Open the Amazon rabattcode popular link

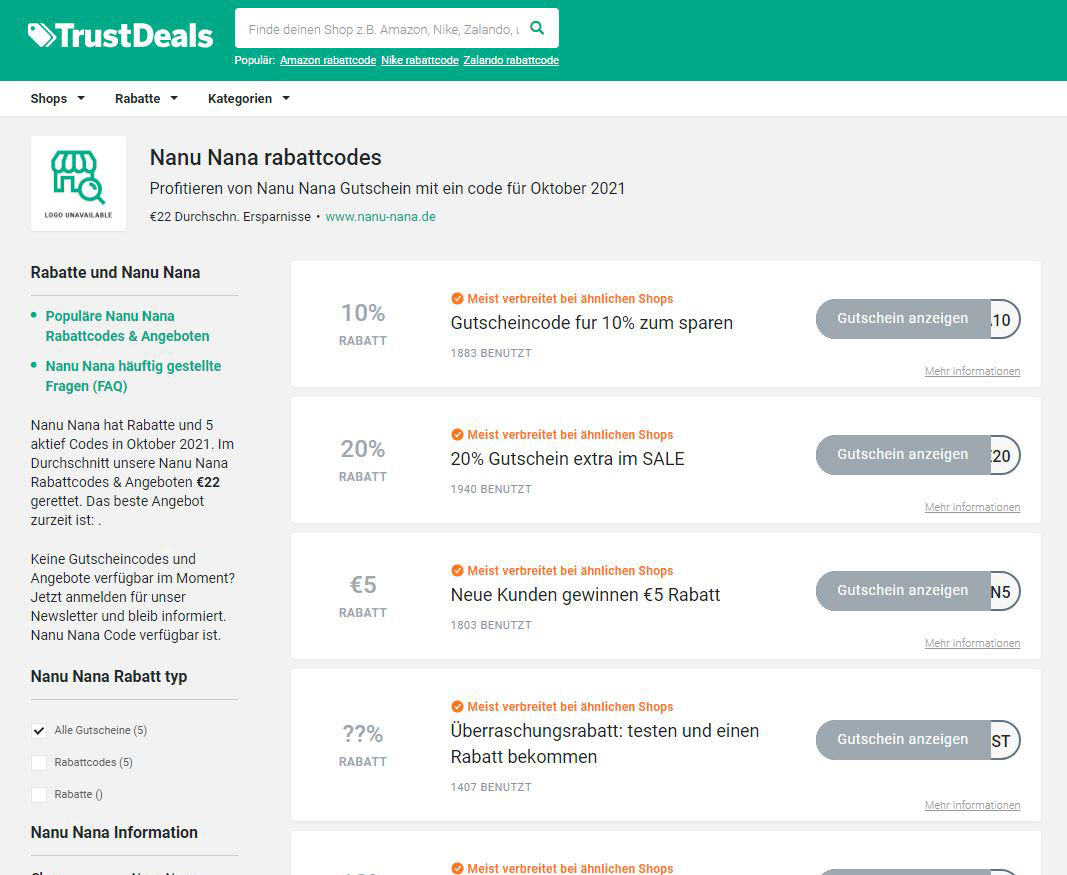click(328, 61)
